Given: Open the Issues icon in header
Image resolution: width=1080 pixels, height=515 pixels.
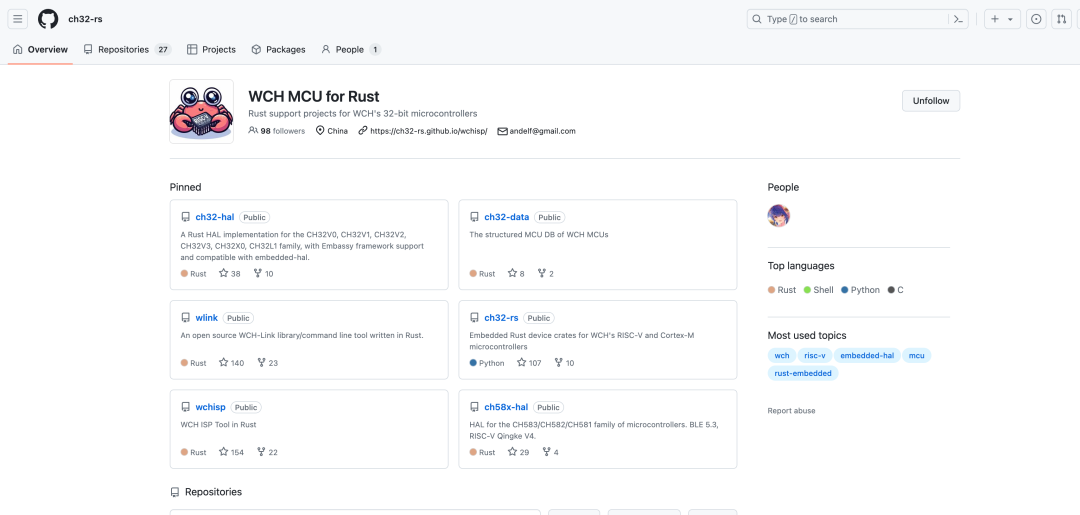Looking at the screenshot, I should click(1036, 19).
